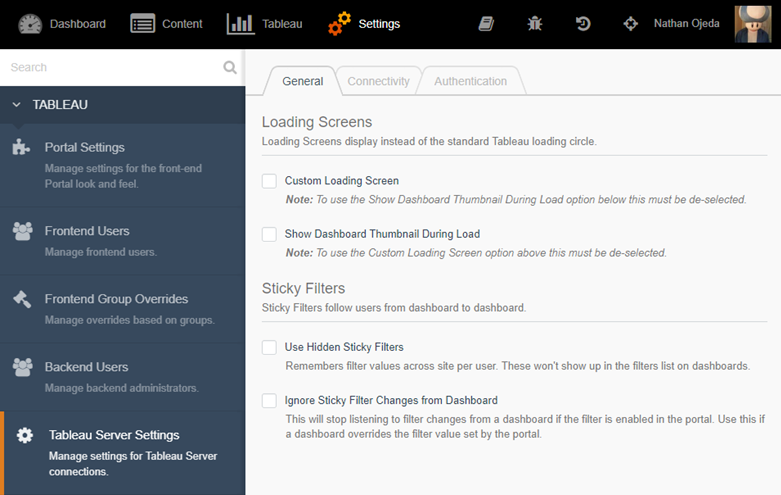Click the Tableau bar chart icon

tap(240, 24)
